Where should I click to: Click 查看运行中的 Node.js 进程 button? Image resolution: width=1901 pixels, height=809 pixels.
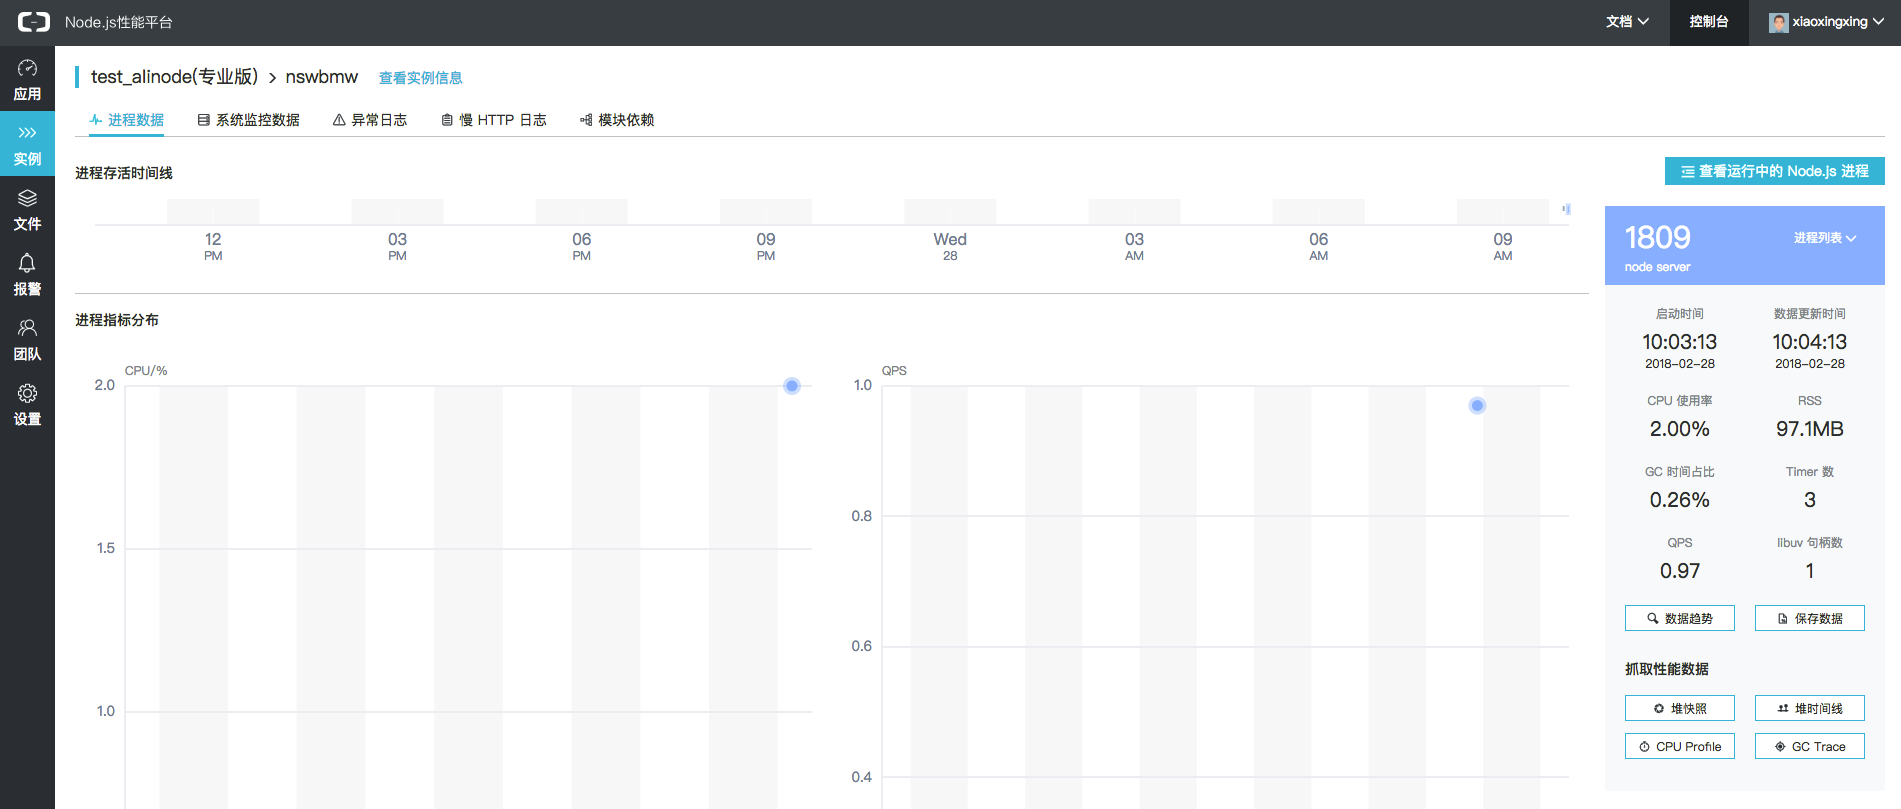pos(1774,171)
